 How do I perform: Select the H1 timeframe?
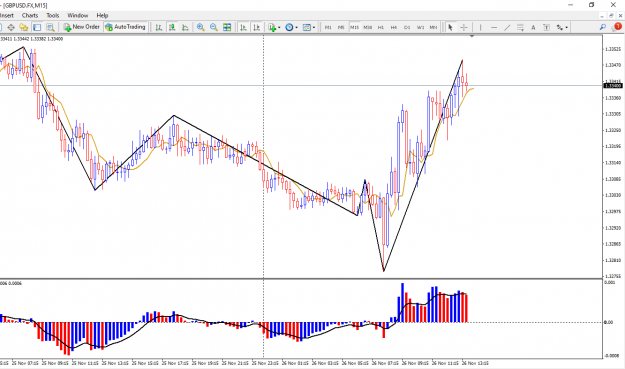(x=381, y=27)
